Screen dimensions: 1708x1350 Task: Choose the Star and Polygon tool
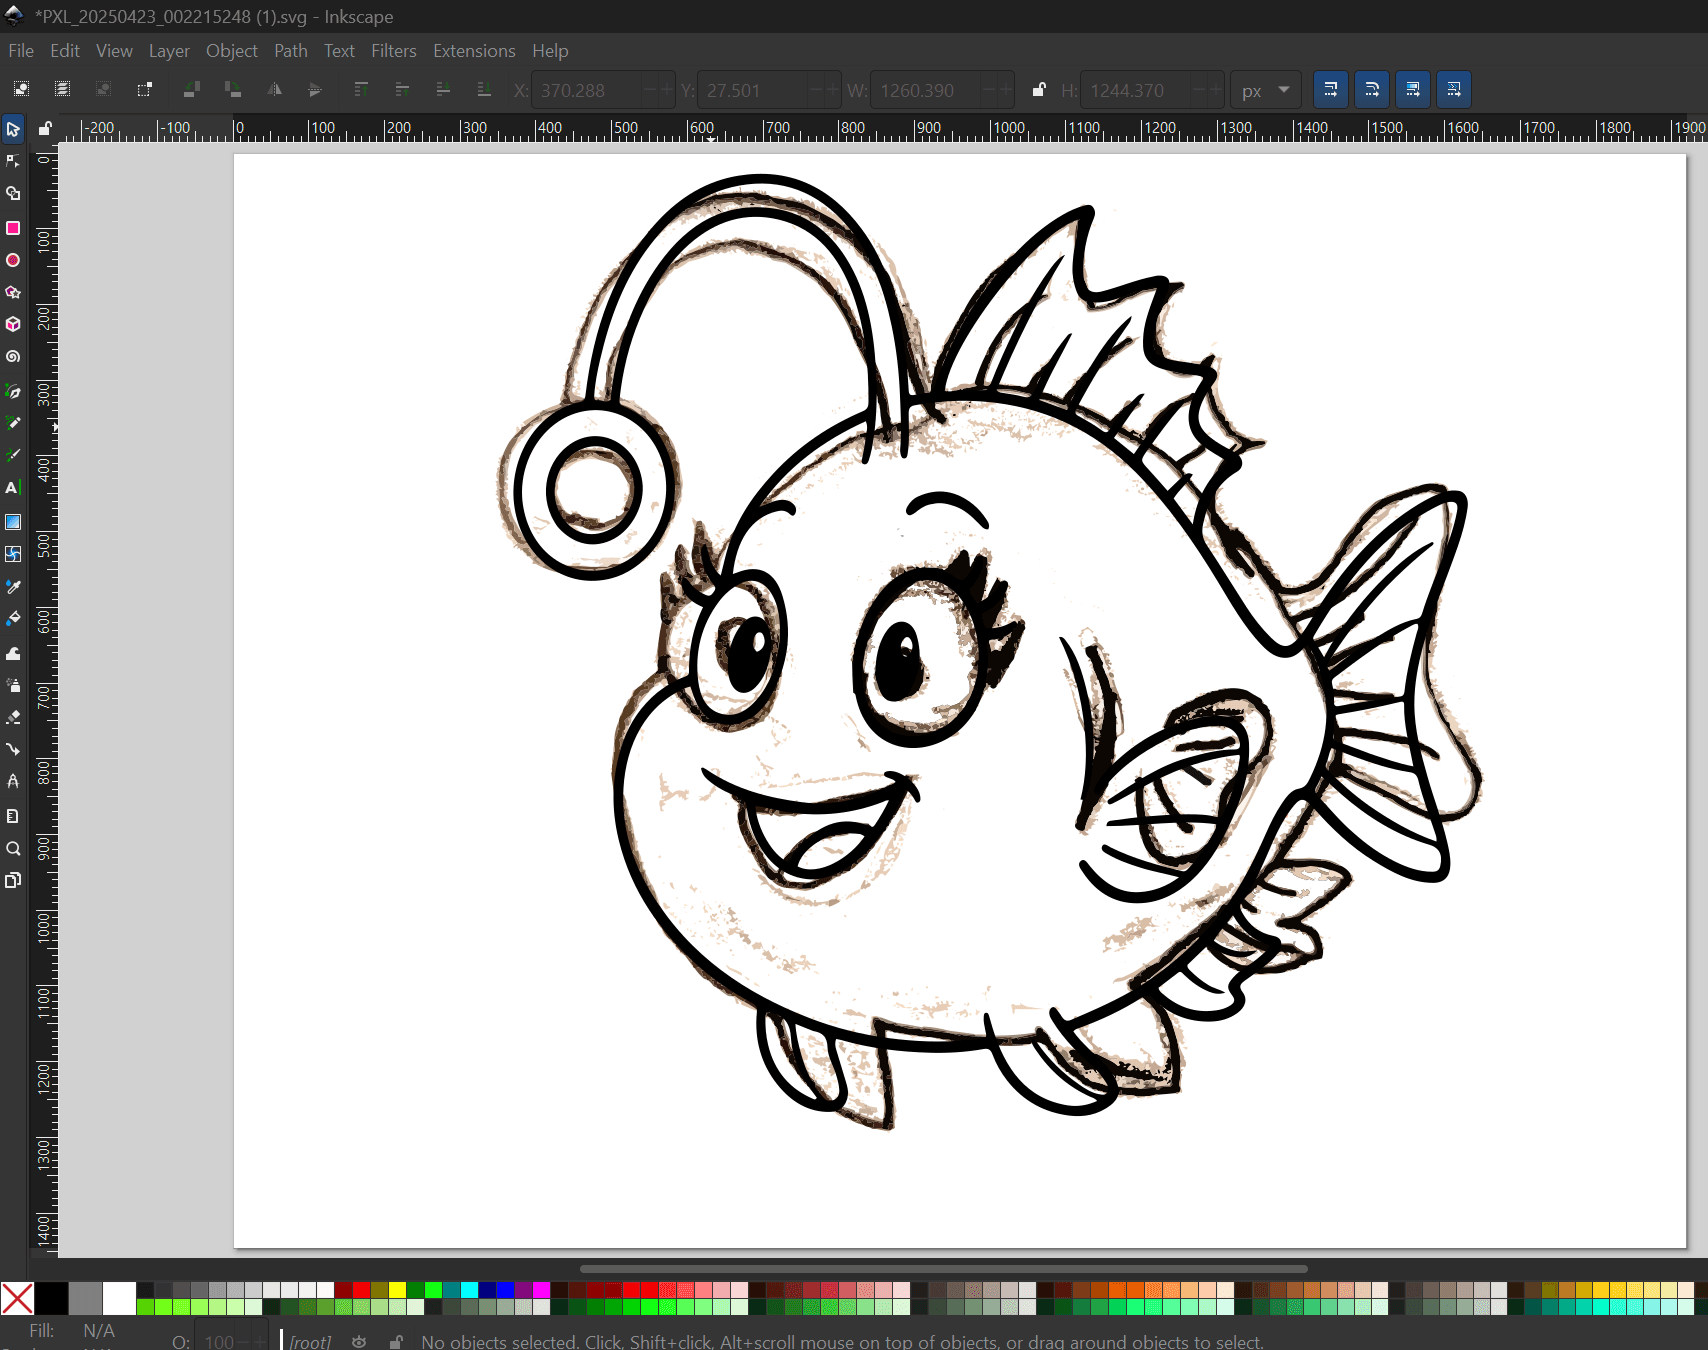pos(13,292)
